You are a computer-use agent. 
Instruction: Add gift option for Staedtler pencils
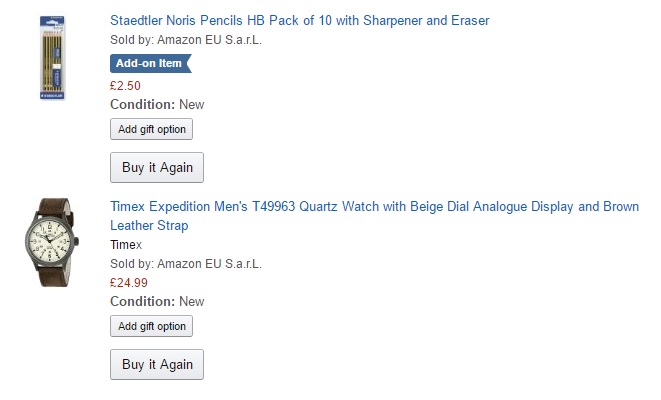click(x=151, y=129)
